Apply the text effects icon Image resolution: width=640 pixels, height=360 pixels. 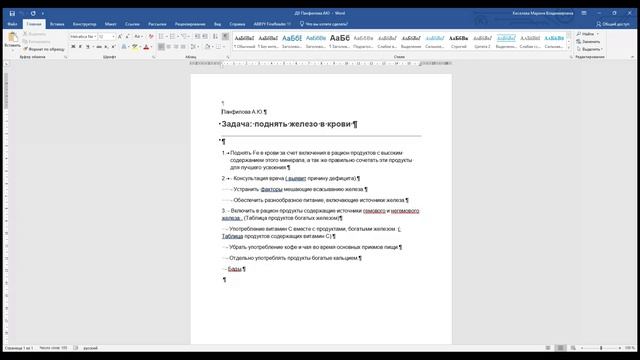125,47
